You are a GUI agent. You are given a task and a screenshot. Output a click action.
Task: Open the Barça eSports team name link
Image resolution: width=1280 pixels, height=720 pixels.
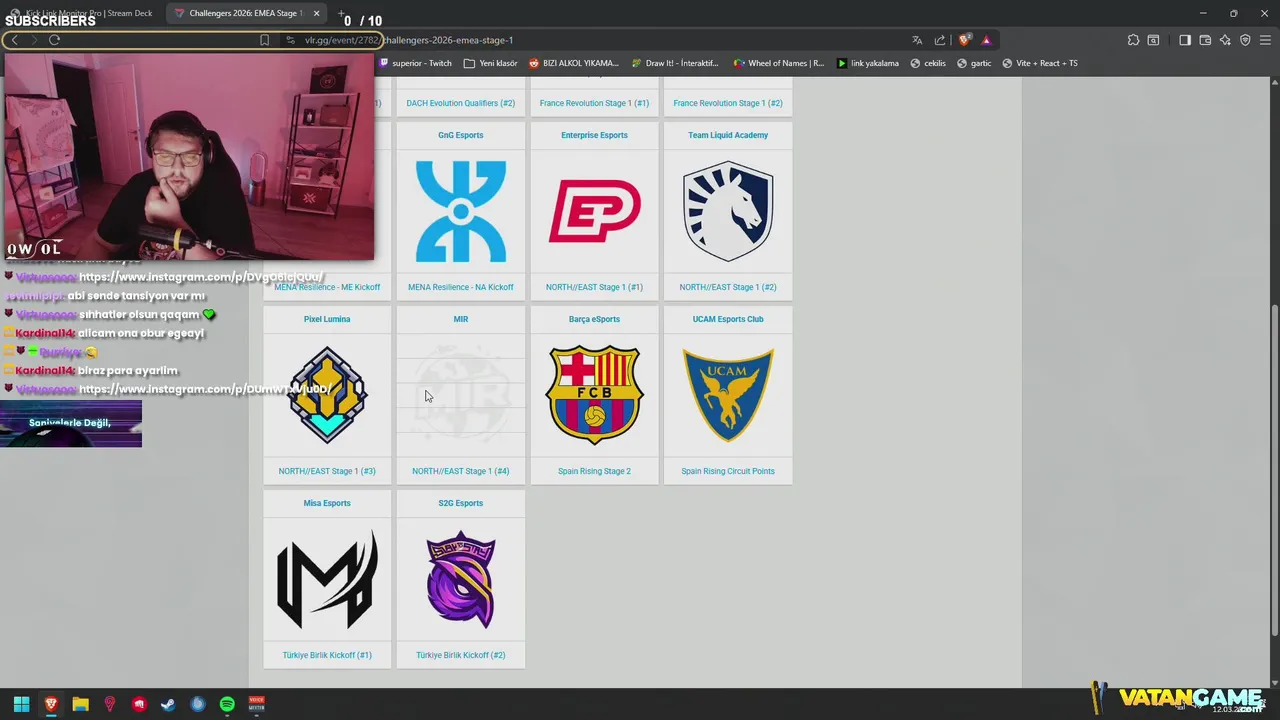594,319
